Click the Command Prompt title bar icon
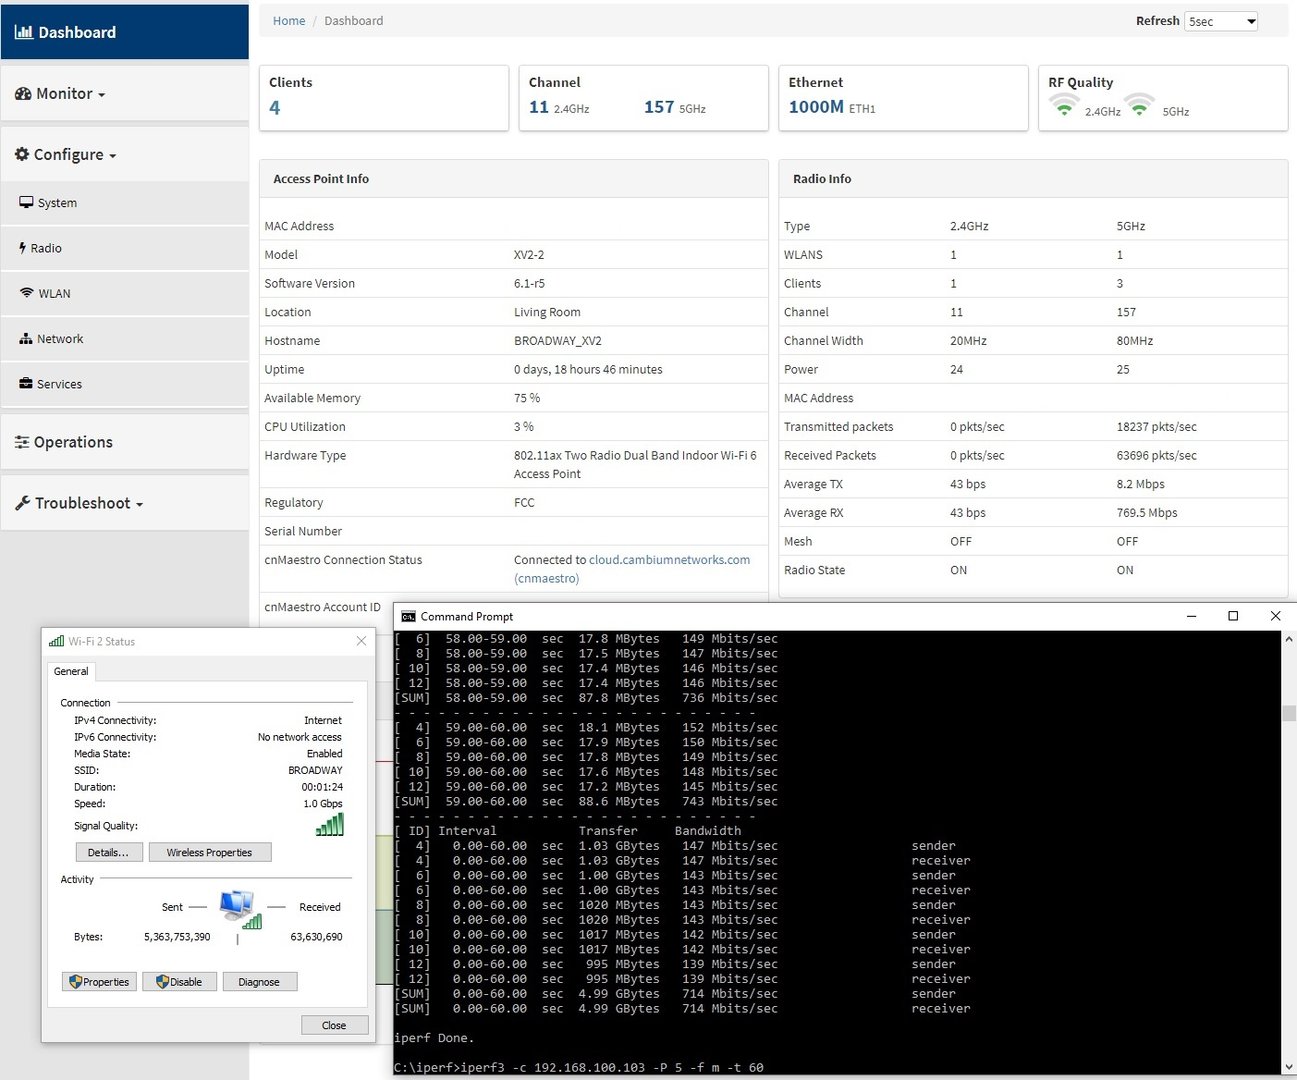1297x1080 pixels. click(408, 617)
